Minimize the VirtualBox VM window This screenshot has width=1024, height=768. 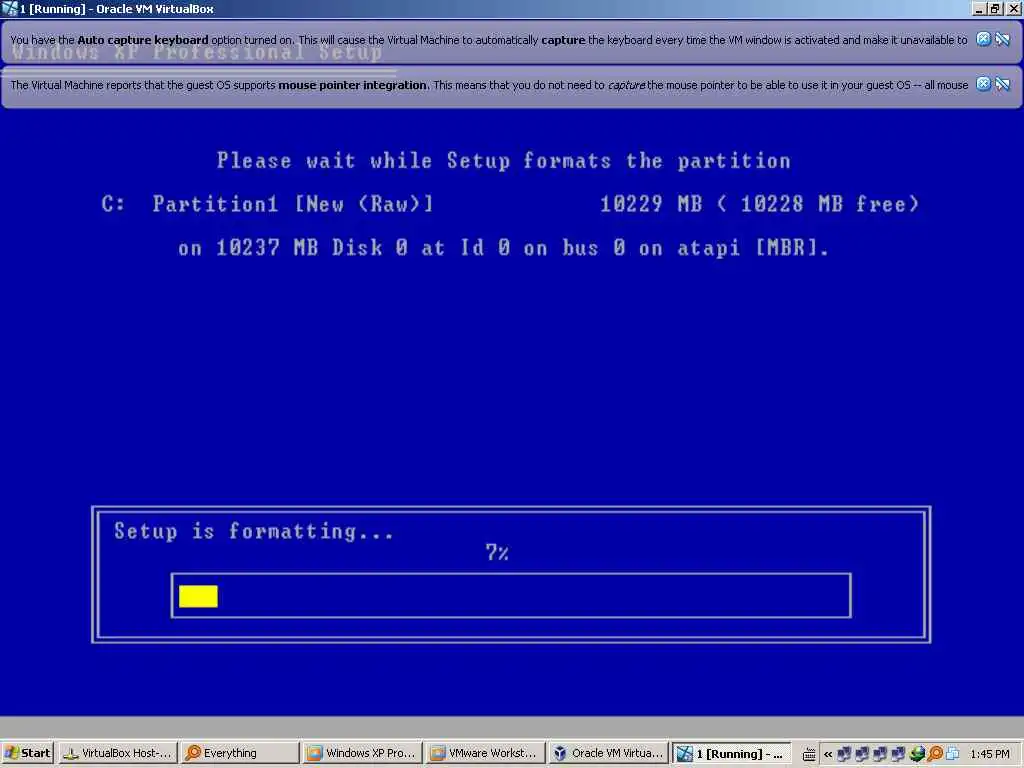click(979, 8)
